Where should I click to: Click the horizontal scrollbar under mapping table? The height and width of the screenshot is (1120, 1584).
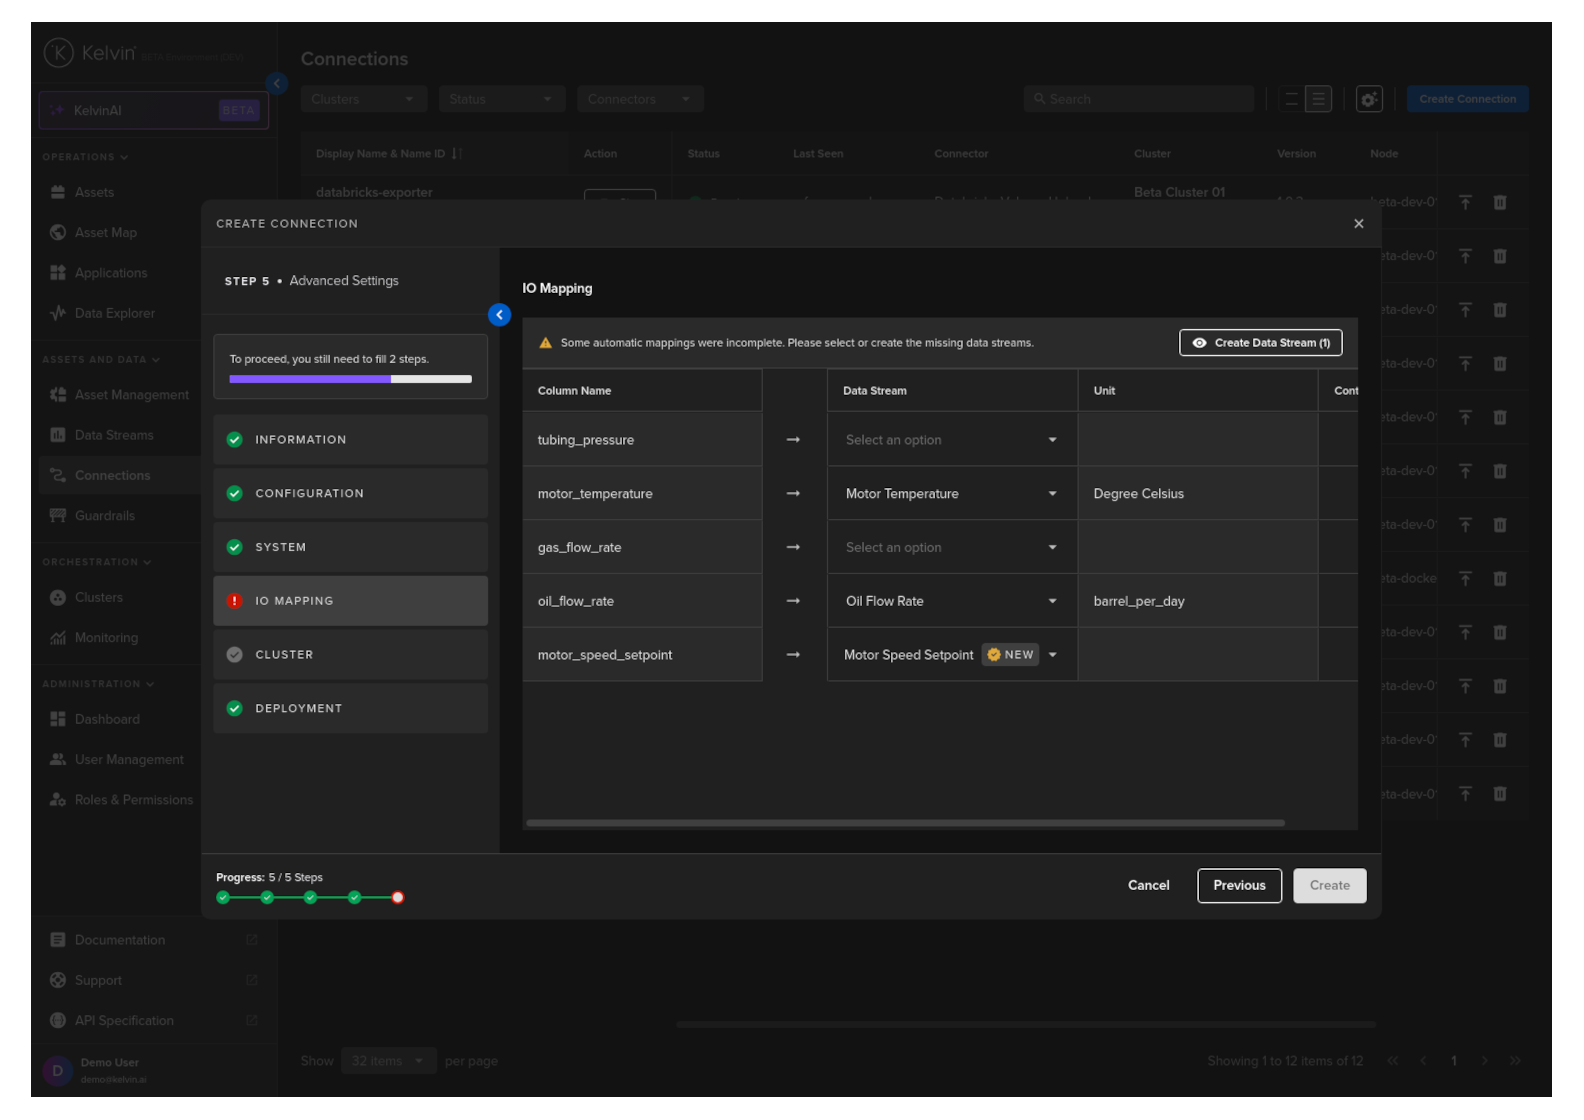click(905, 824)
